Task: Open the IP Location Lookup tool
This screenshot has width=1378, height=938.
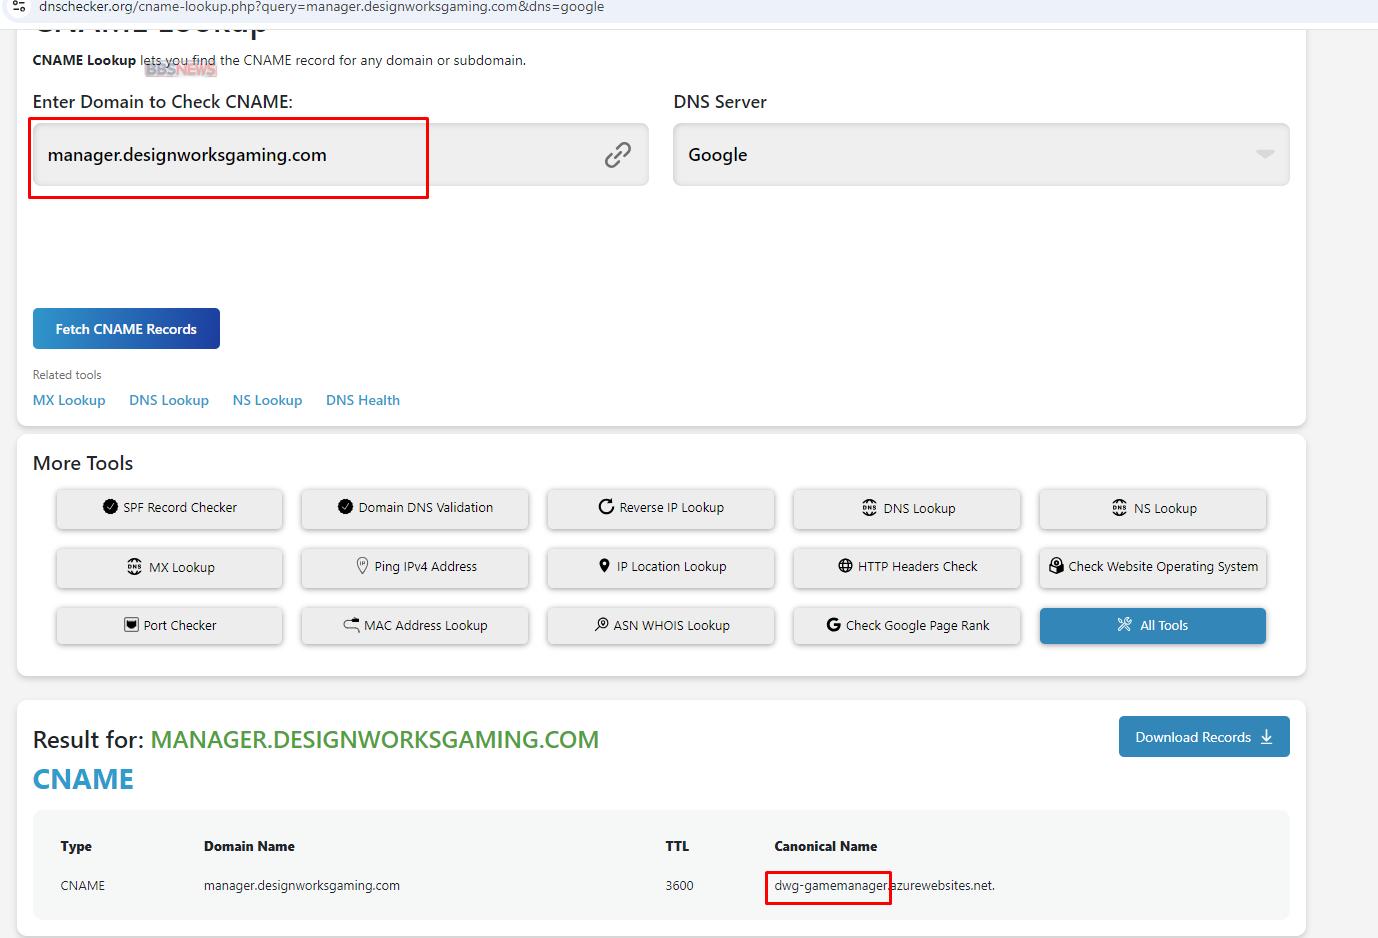Action: point(660,567)
